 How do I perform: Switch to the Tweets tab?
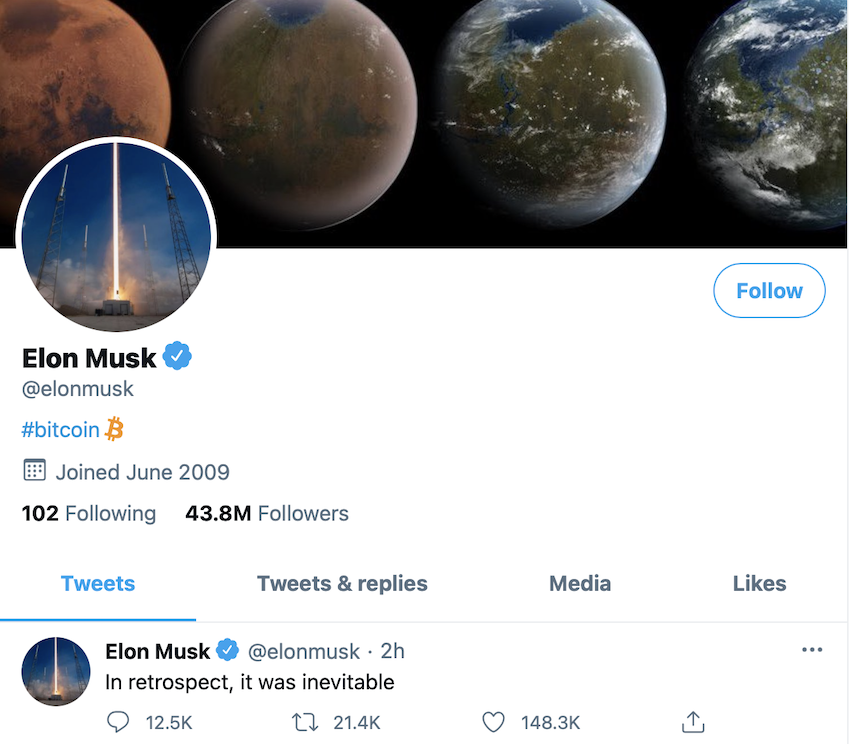(98, 584)
